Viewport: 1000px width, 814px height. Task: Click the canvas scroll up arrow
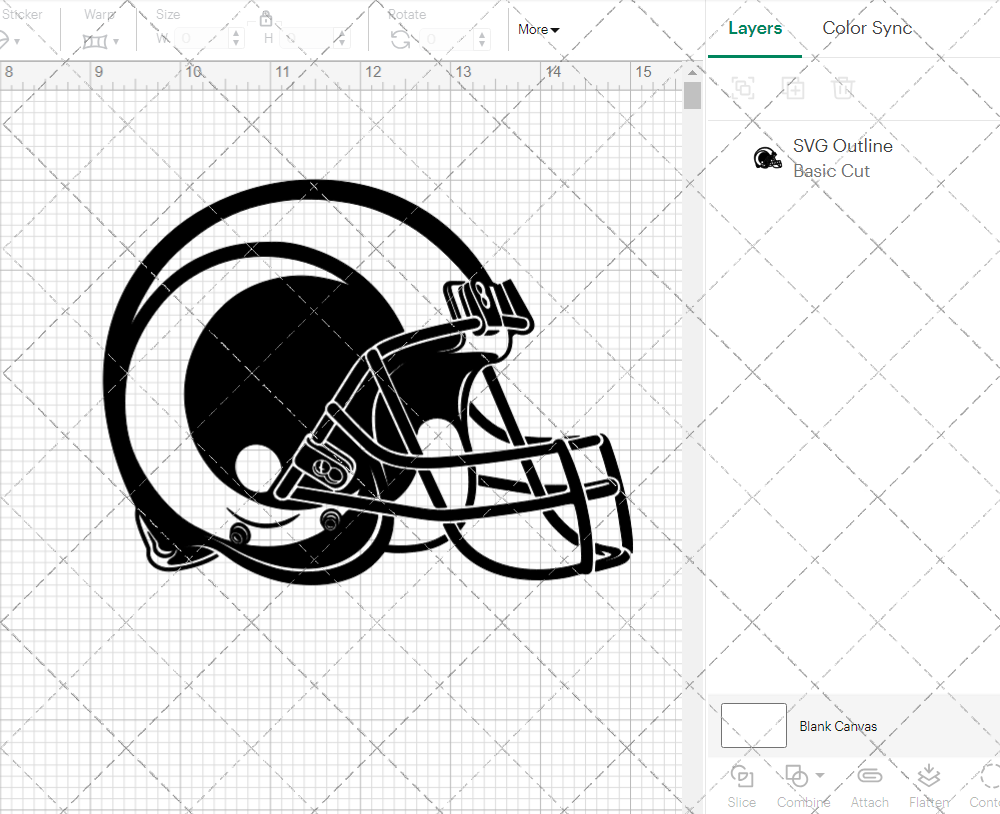click(692, 72)
